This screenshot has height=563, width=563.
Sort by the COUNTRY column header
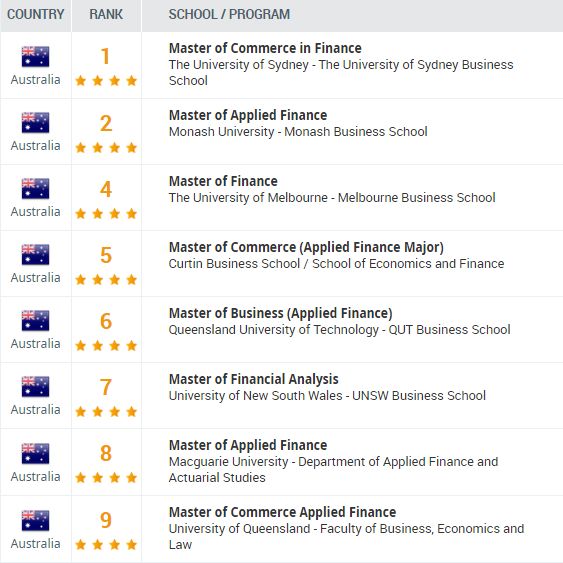36,14
